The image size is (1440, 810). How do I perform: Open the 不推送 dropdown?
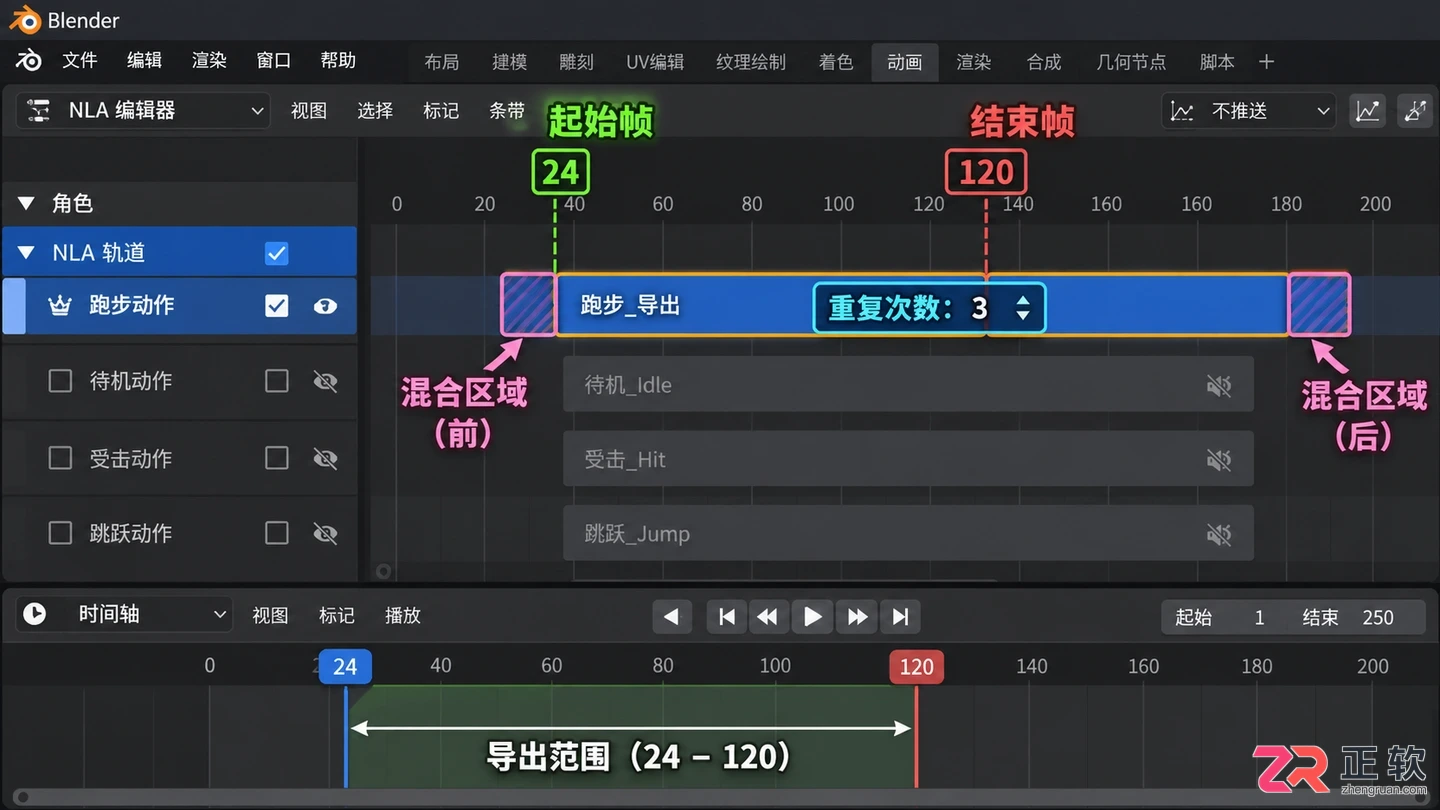point(1250,111)
